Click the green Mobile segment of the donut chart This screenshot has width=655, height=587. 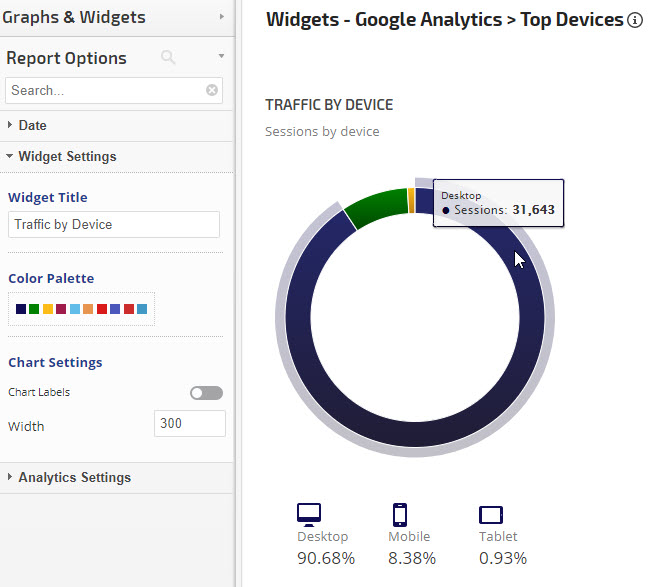coord(376,206)
